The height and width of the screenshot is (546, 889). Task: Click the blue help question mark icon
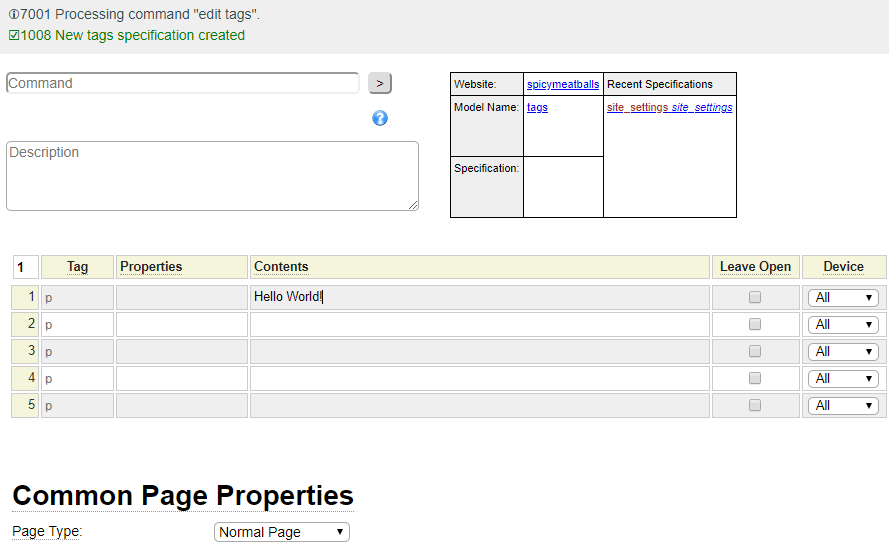pos(380,118)
